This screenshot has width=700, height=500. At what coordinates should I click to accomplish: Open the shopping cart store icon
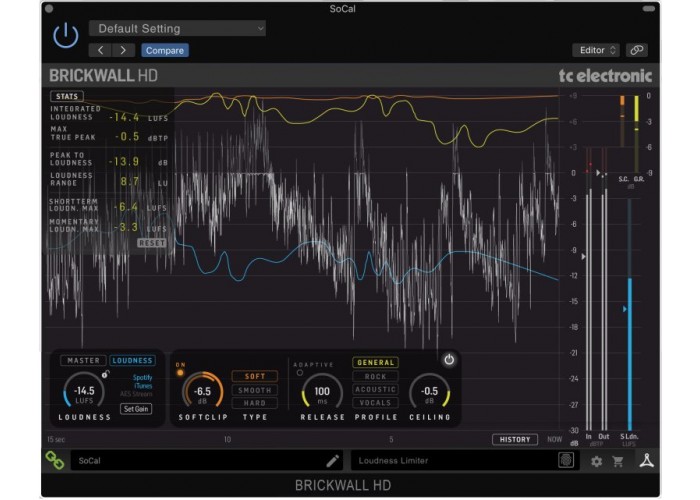pos(618,461)
